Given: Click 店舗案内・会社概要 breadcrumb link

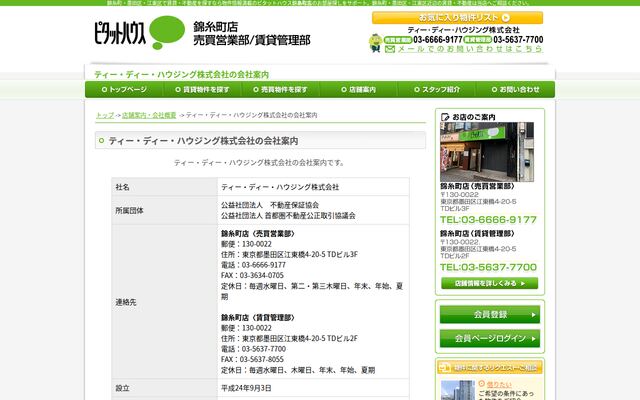Looking at the screenshot, I should (x=149, y=115).
